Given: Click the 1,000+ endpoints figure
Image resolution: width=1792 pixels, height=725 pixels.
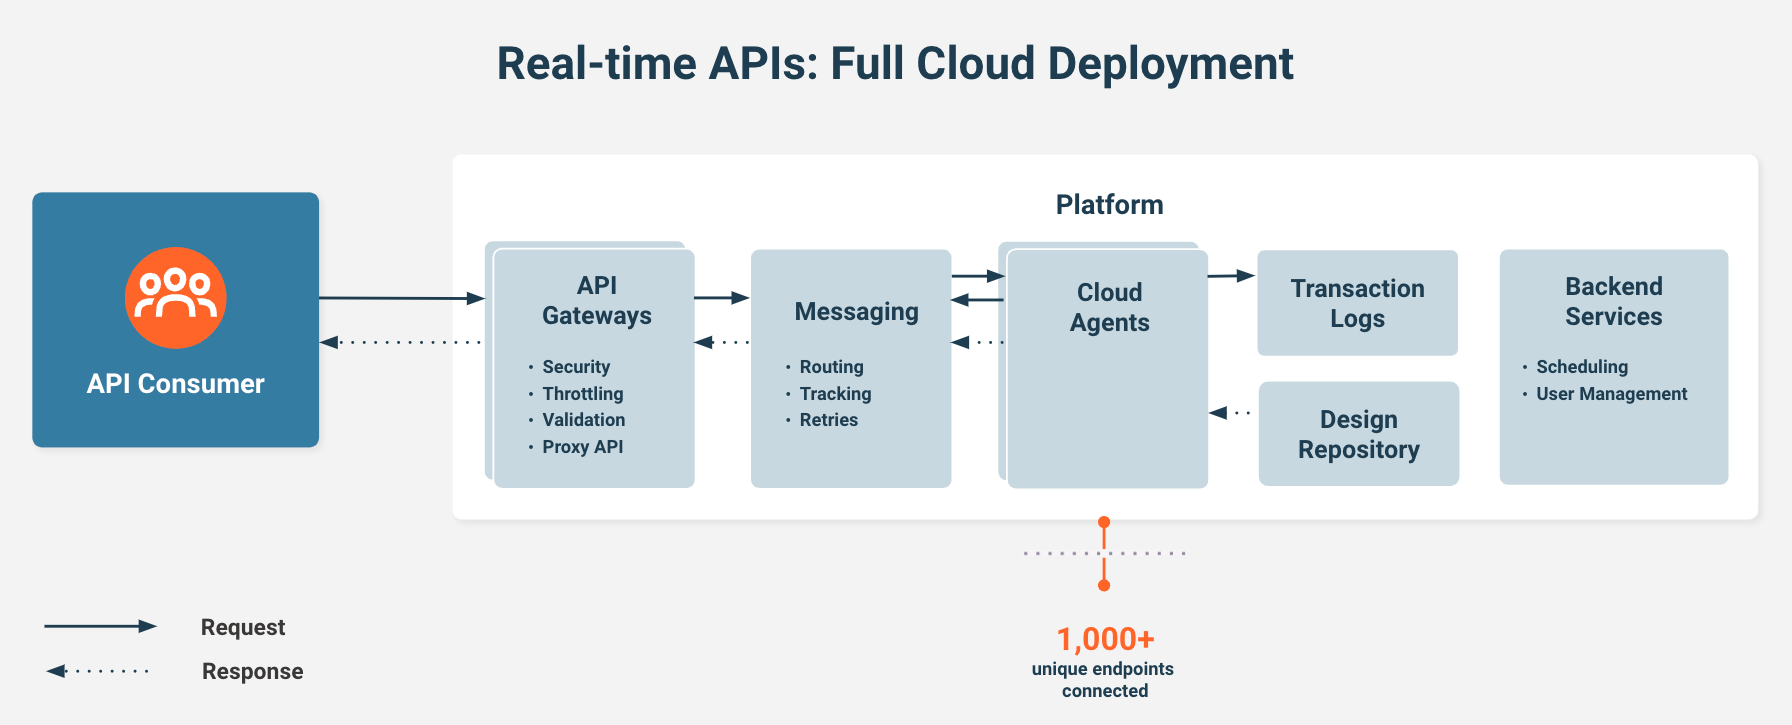Looking at the screenshot, I should [x=1105, y=639].
